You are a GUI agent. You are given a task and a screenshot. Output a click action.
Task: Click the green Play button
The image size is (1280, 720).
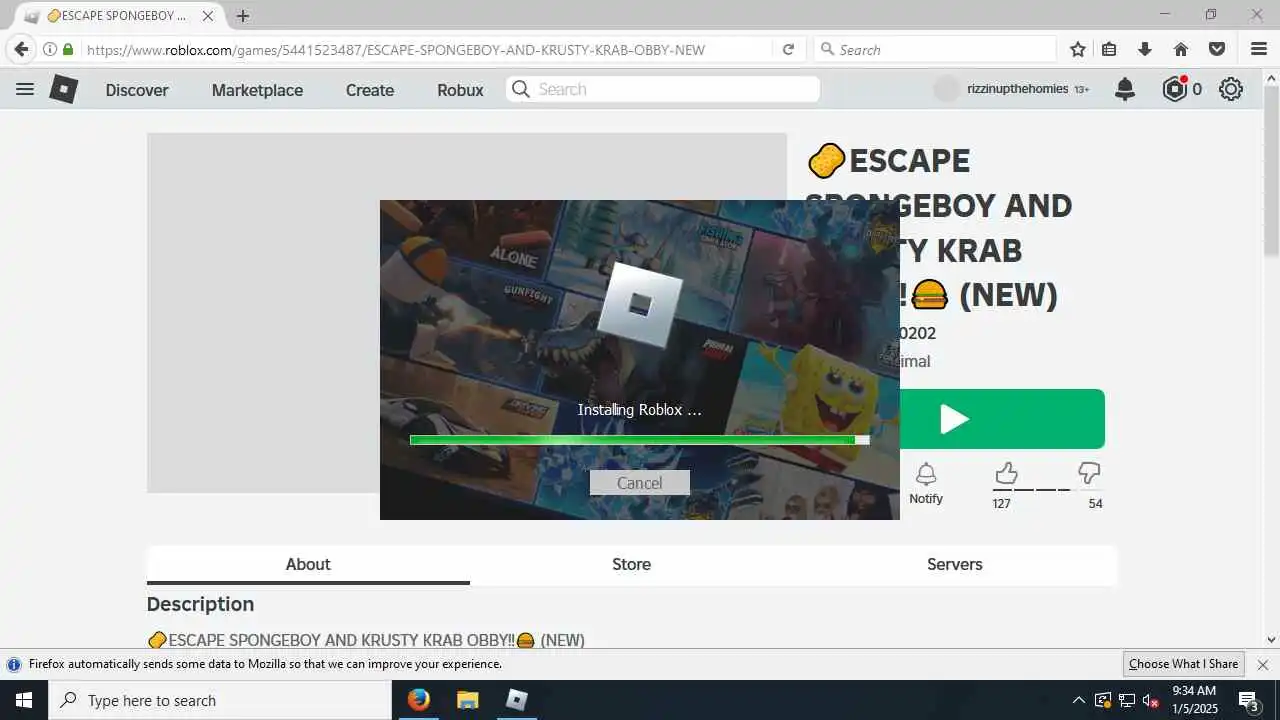pos(1002,419)
